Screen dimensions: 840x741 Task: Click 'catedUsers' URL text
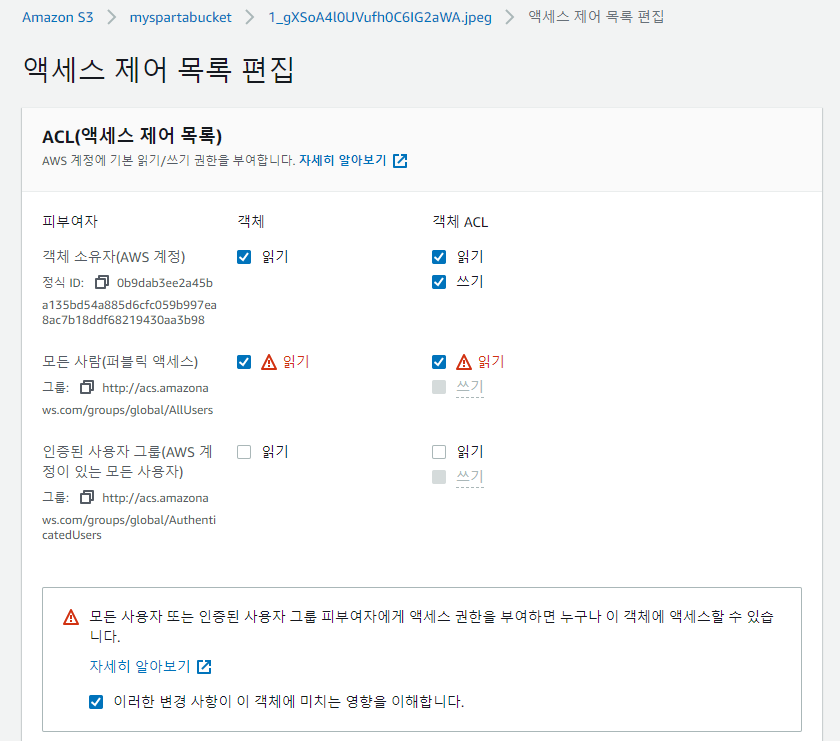coord(72,535)
